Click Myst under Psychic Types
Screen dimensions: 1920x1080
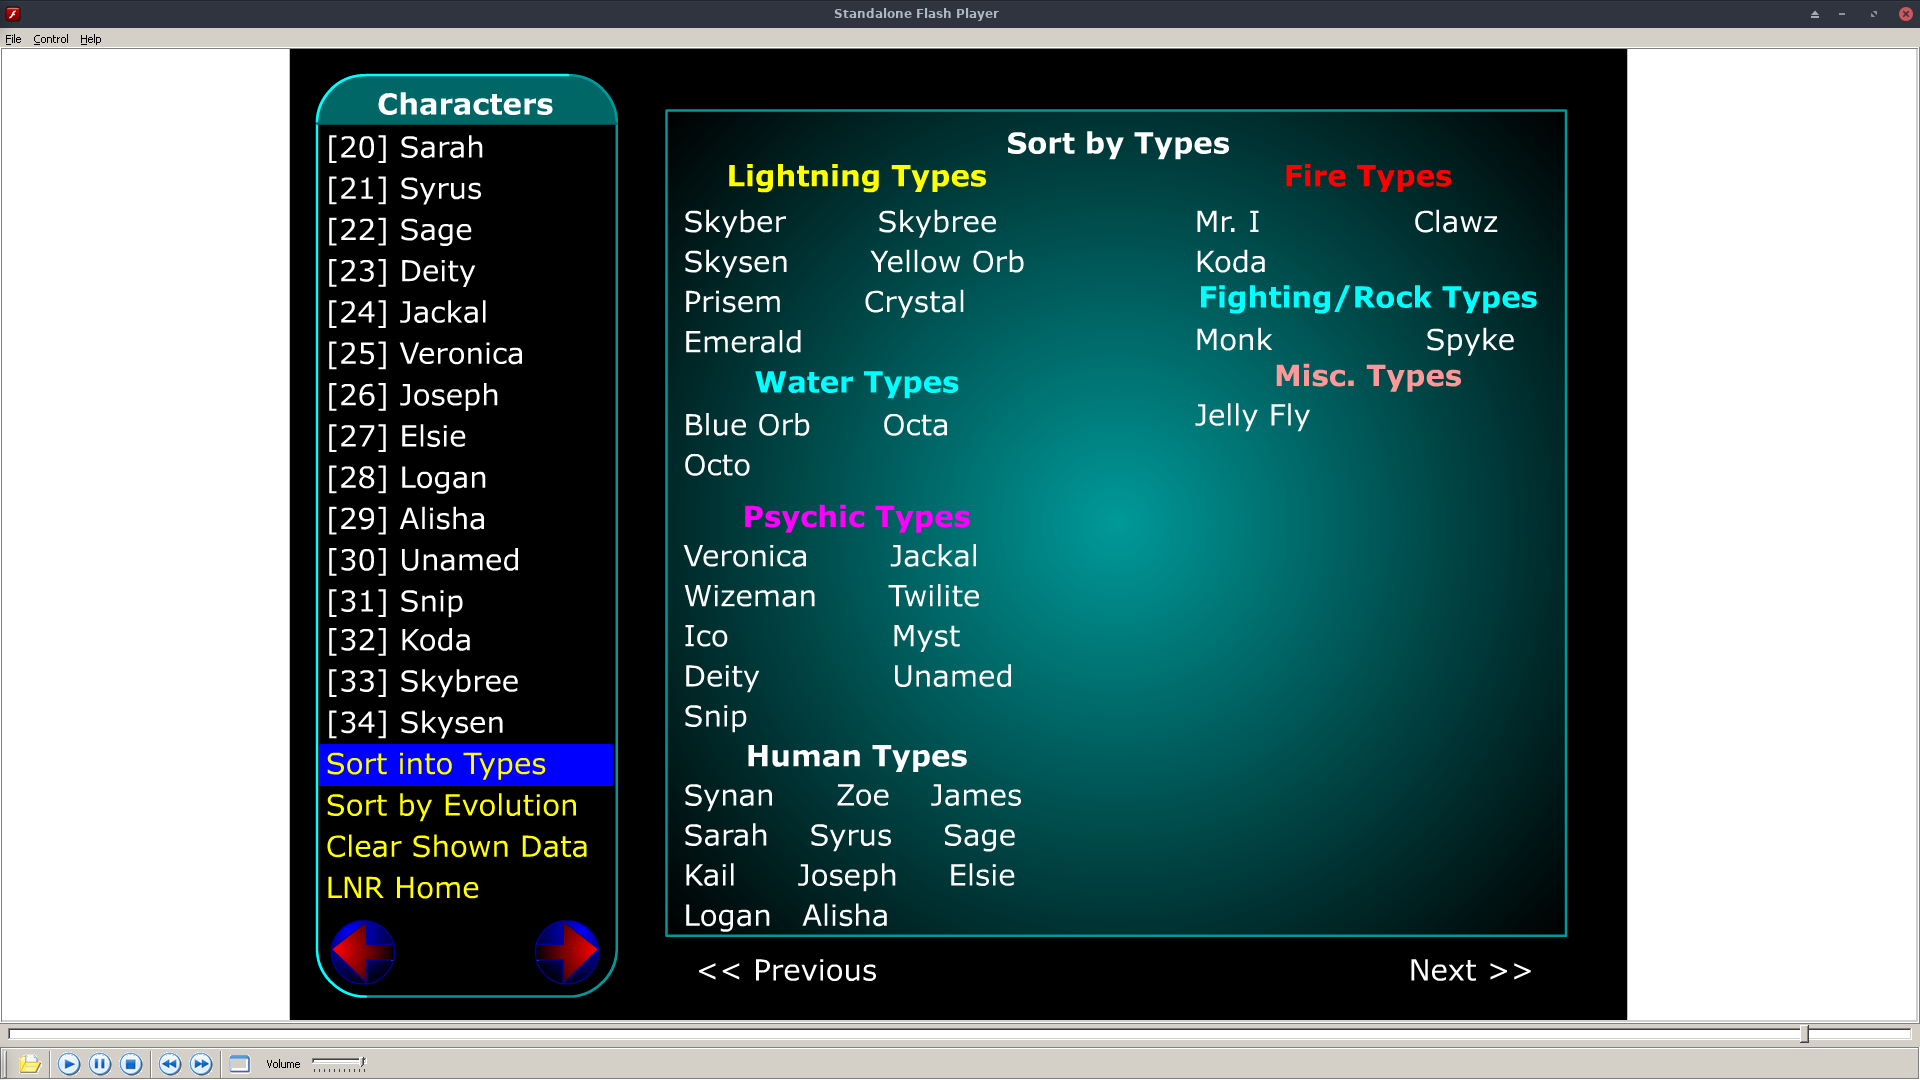tap(926, 636)
